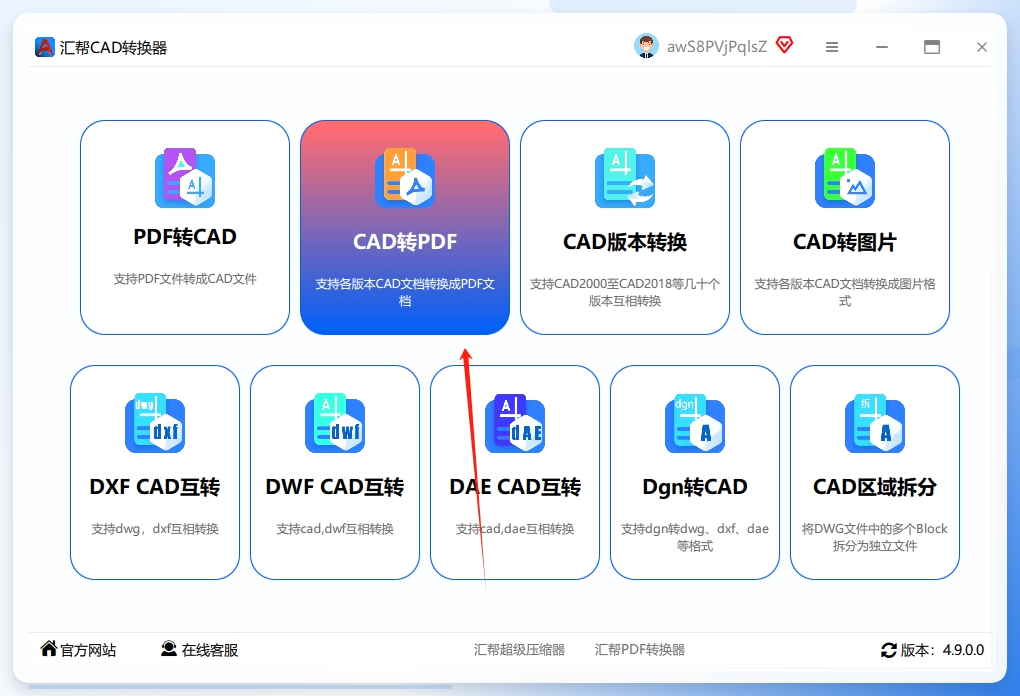Select the CAD转图片 title
This screenshot has width=1020, height=696.
(844, 242)
